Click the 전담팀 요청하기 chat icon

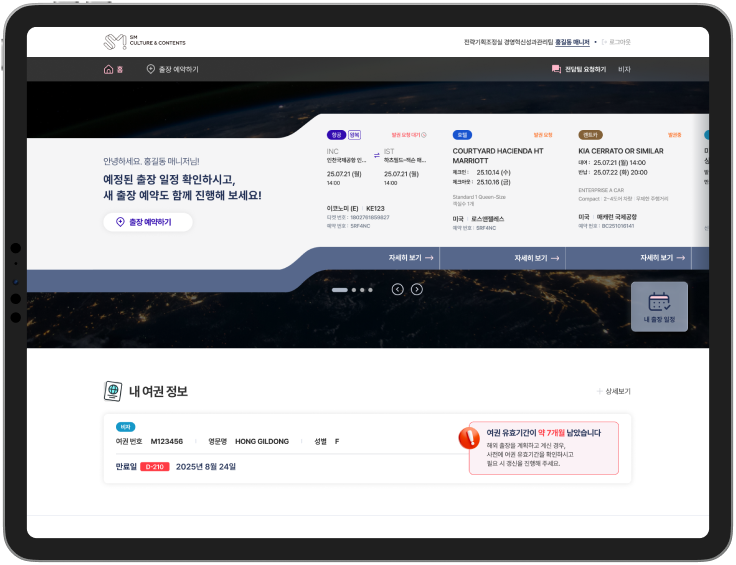pyautogui.click(x=556, y=70)
